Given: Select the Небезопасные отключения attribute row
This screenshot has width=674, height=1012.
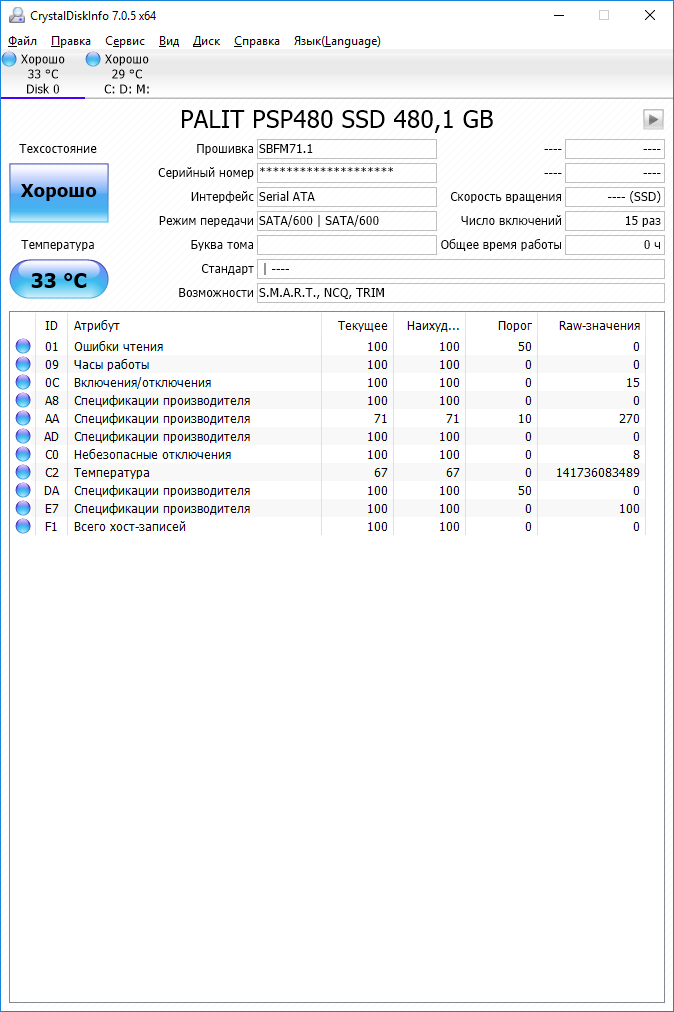Looking at the screenshot, I should pyautogui.click(x=328, y=454).
